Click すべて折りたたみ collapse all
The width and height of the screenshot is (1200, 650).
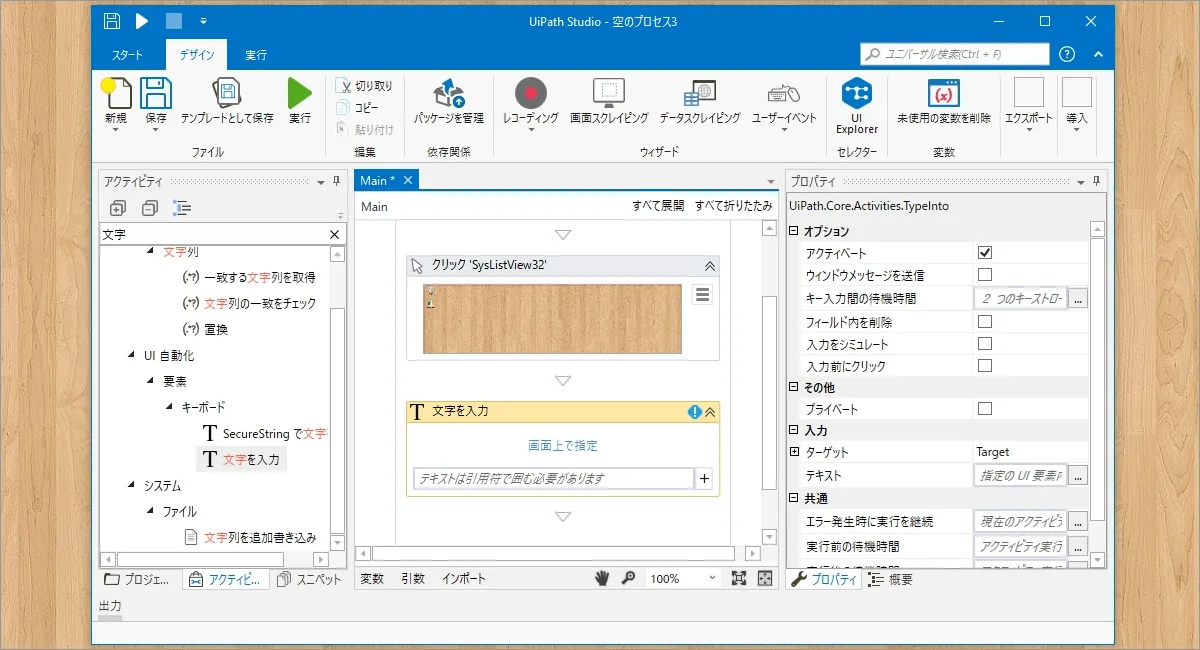tap(734, 206)
